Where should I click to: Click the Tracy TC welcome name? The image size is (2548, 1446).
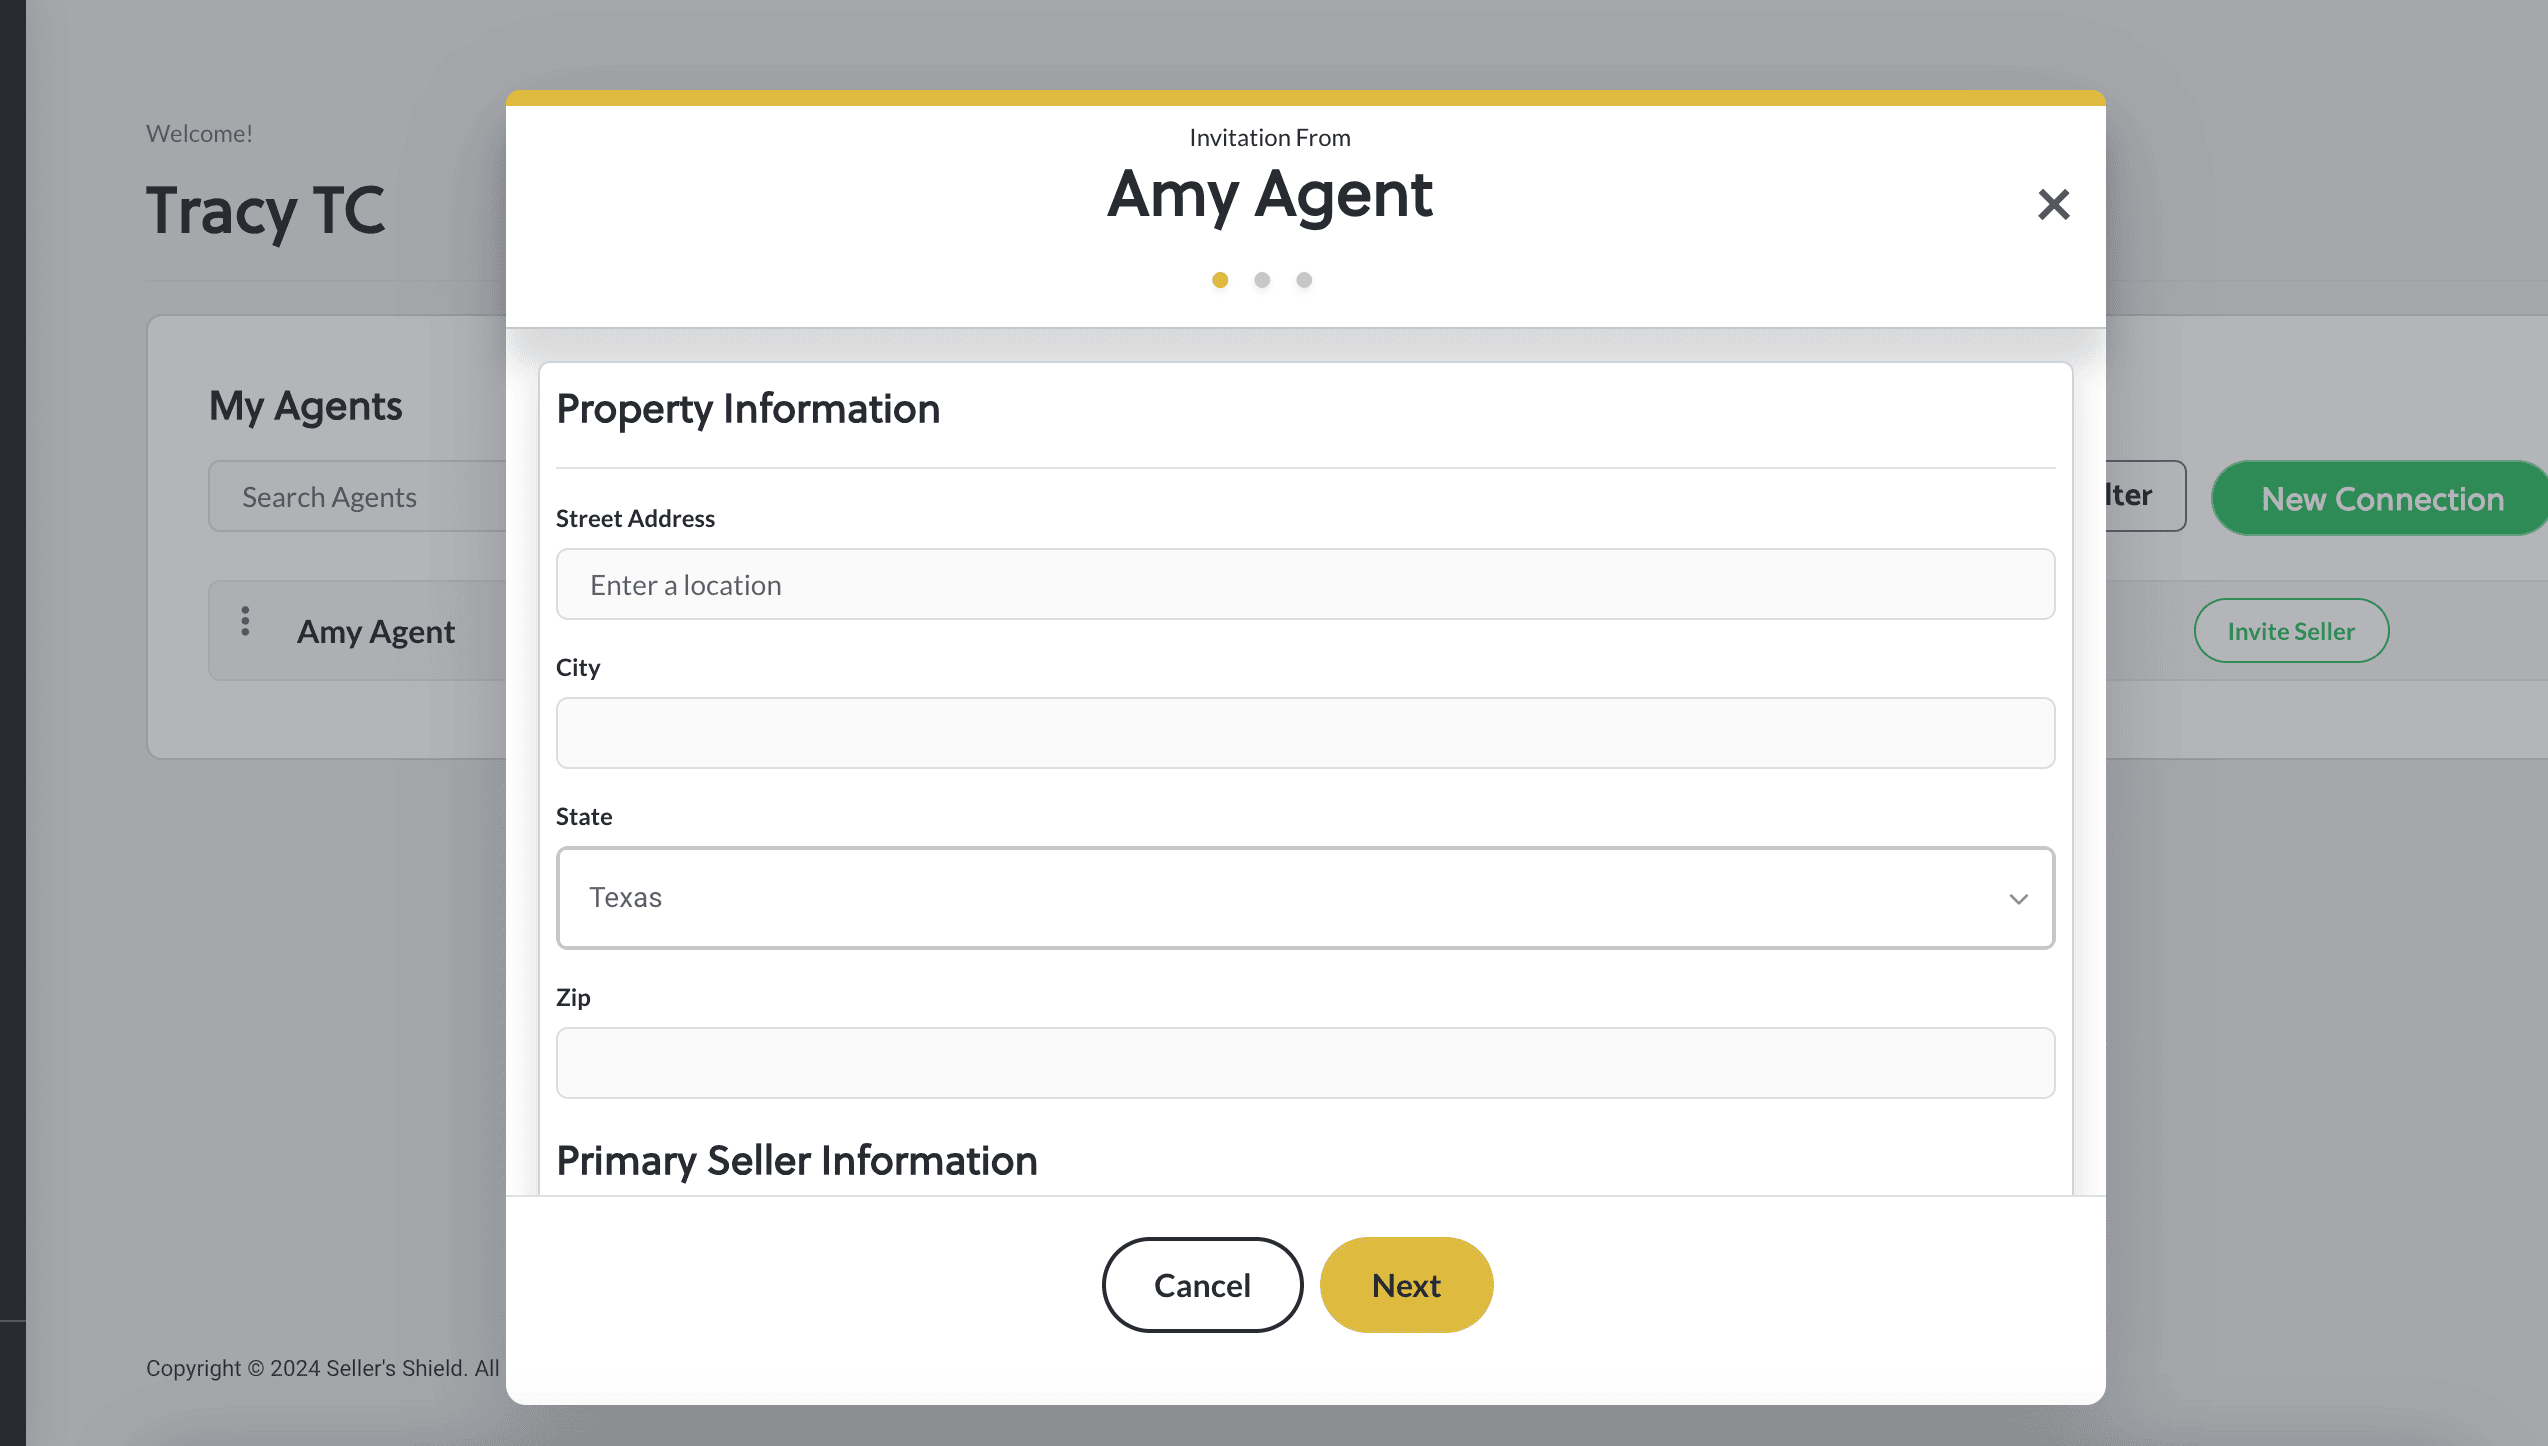coord(265,211)
